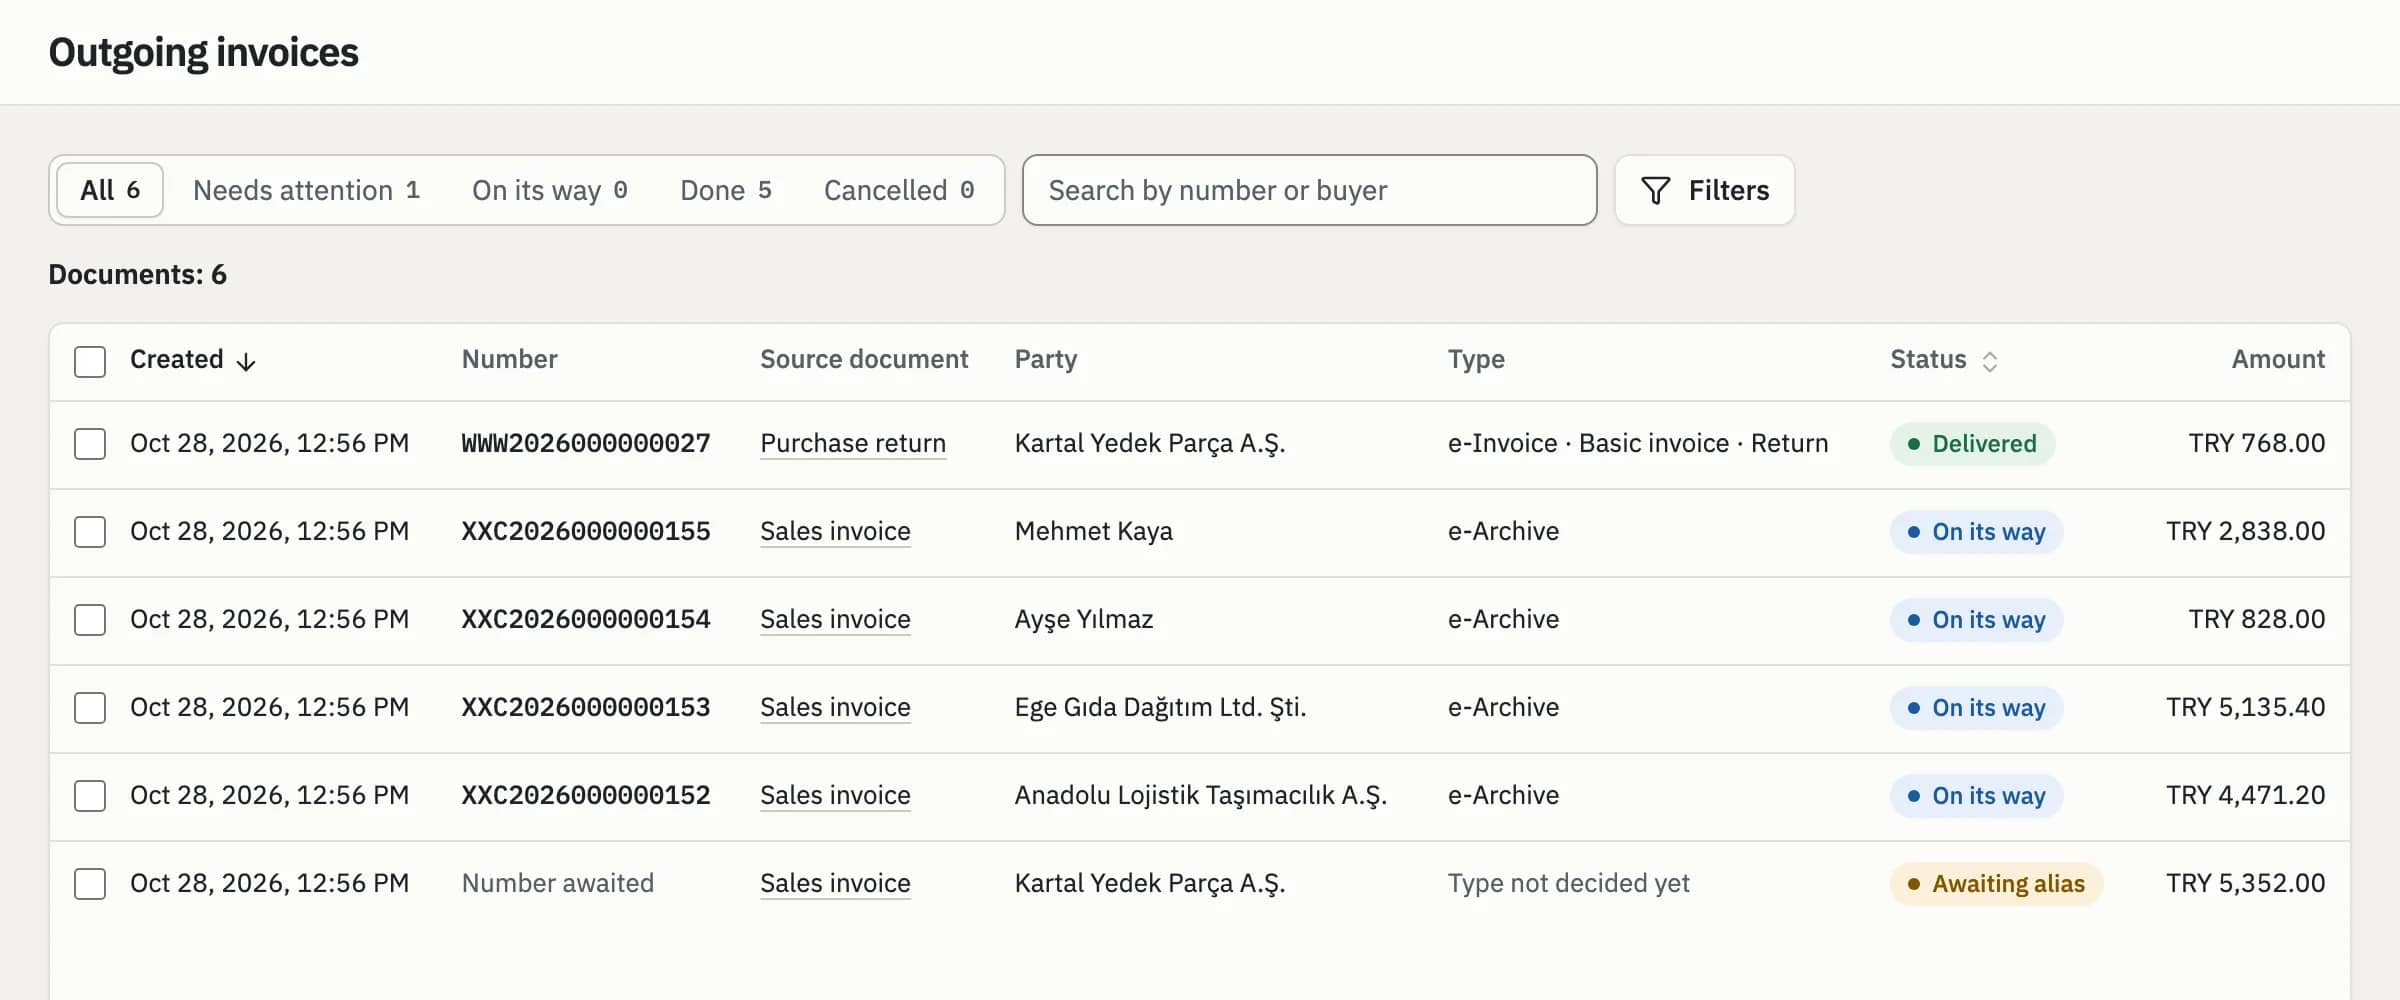Switch to the Cancelled tab
This screenshot has height=1000, width=2400.
coord(899,190)
